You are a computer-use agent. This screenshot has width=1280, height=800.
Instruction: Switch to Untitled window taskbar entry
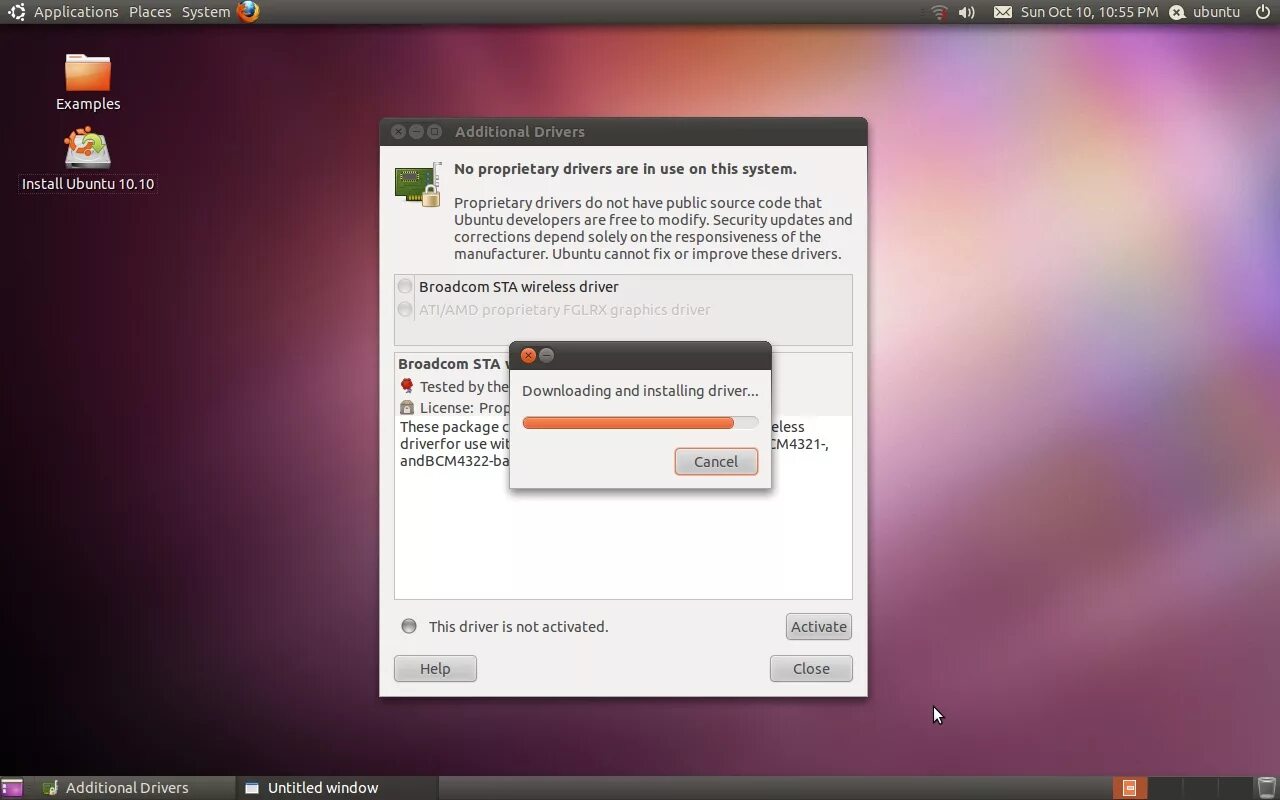[337, 788]
